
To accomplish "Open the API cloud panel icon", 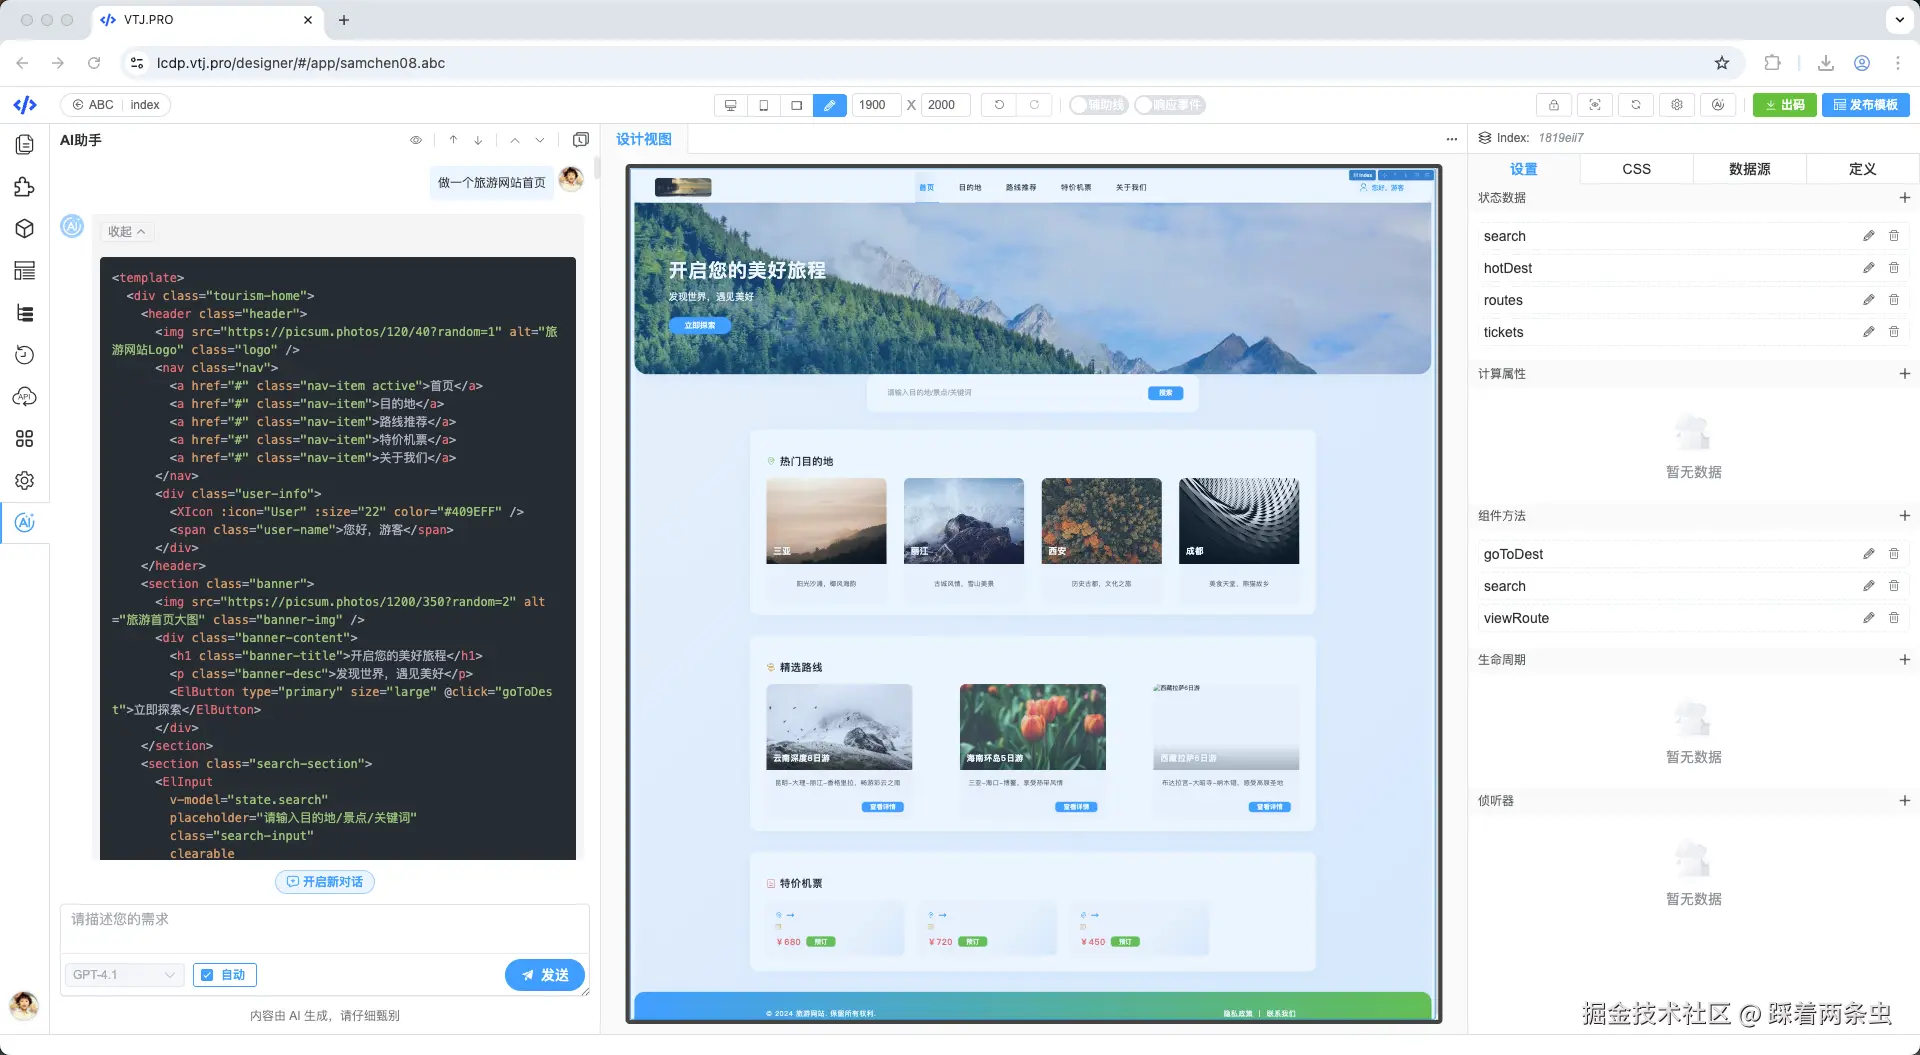I will tap(25, 397).
